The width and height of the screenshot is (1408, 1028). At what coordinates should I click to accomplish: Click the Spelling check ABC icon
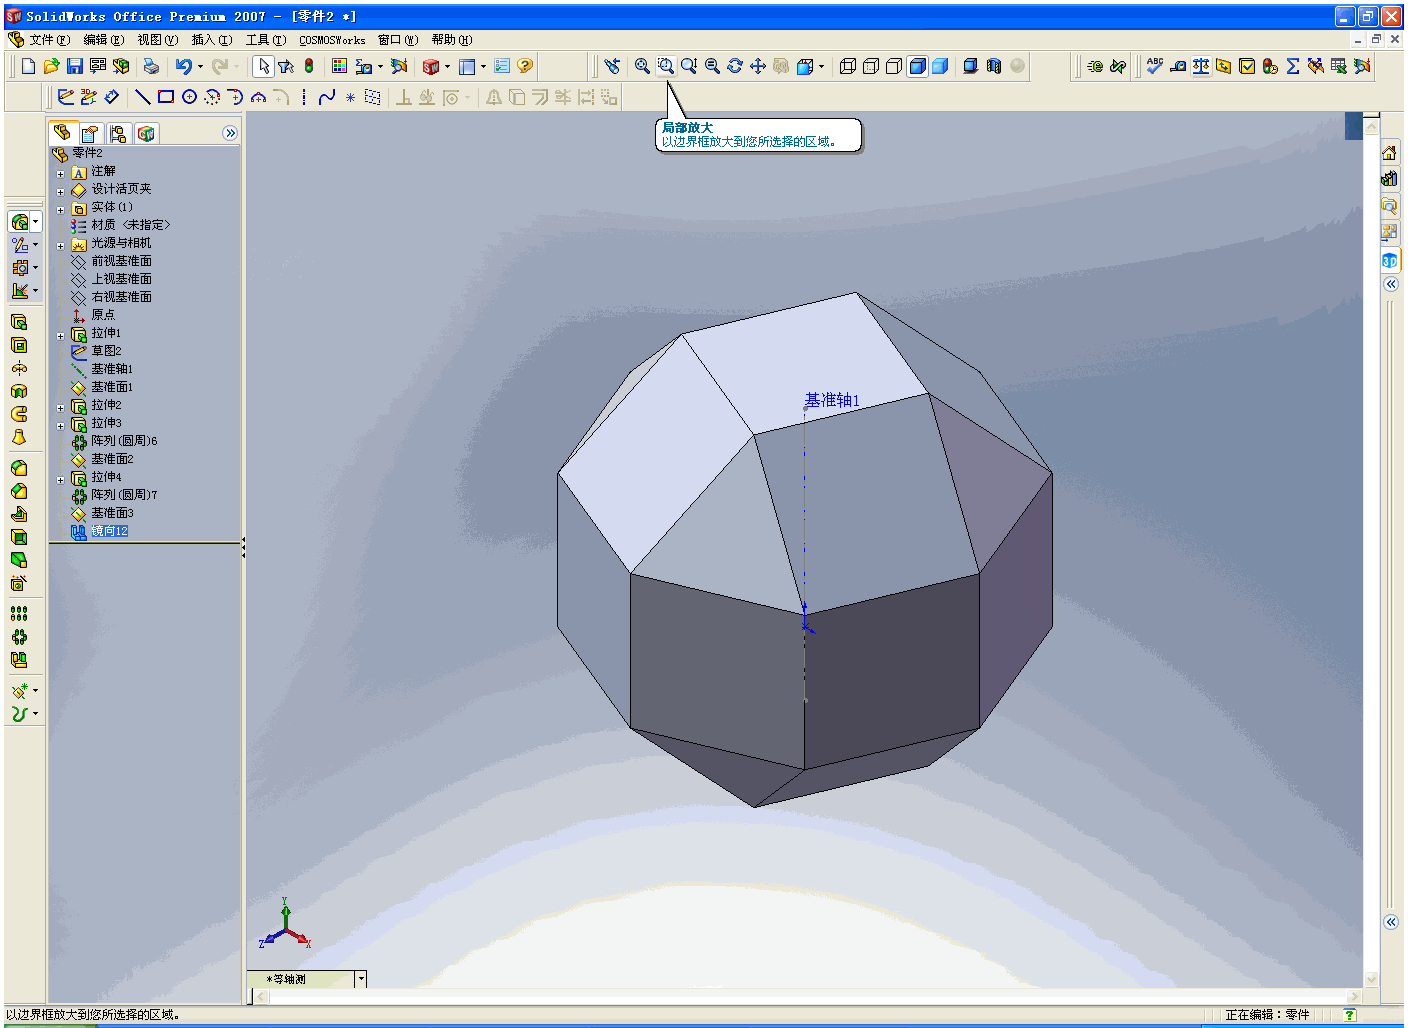(x=1155, y=66)
